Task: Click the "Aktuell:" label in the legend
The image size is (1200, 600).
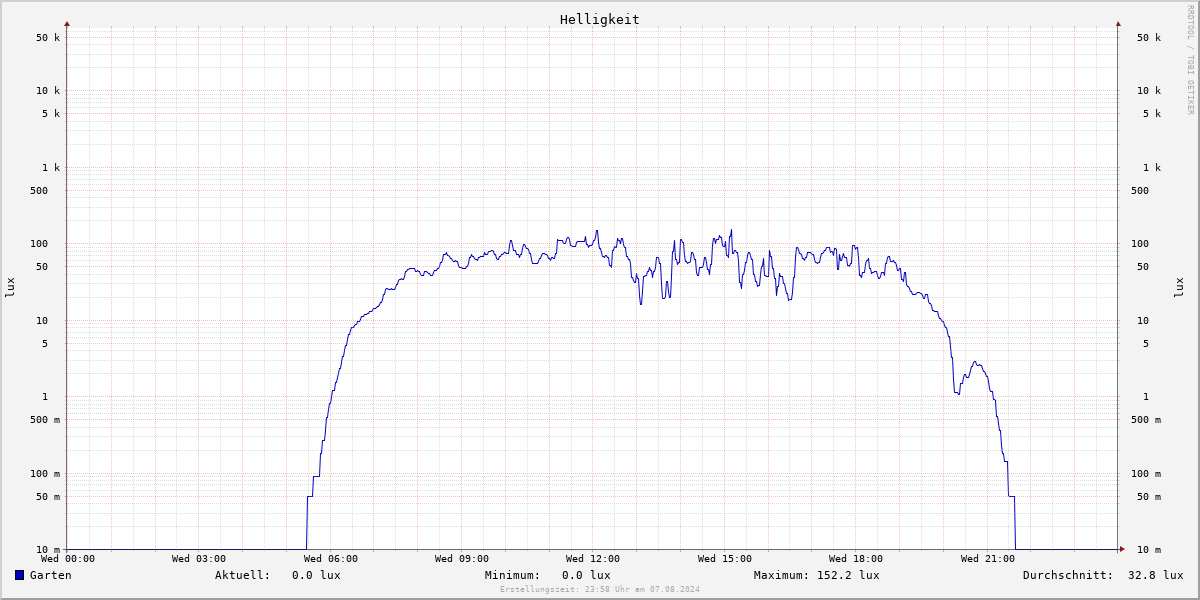Action: (x=243, y=575)
